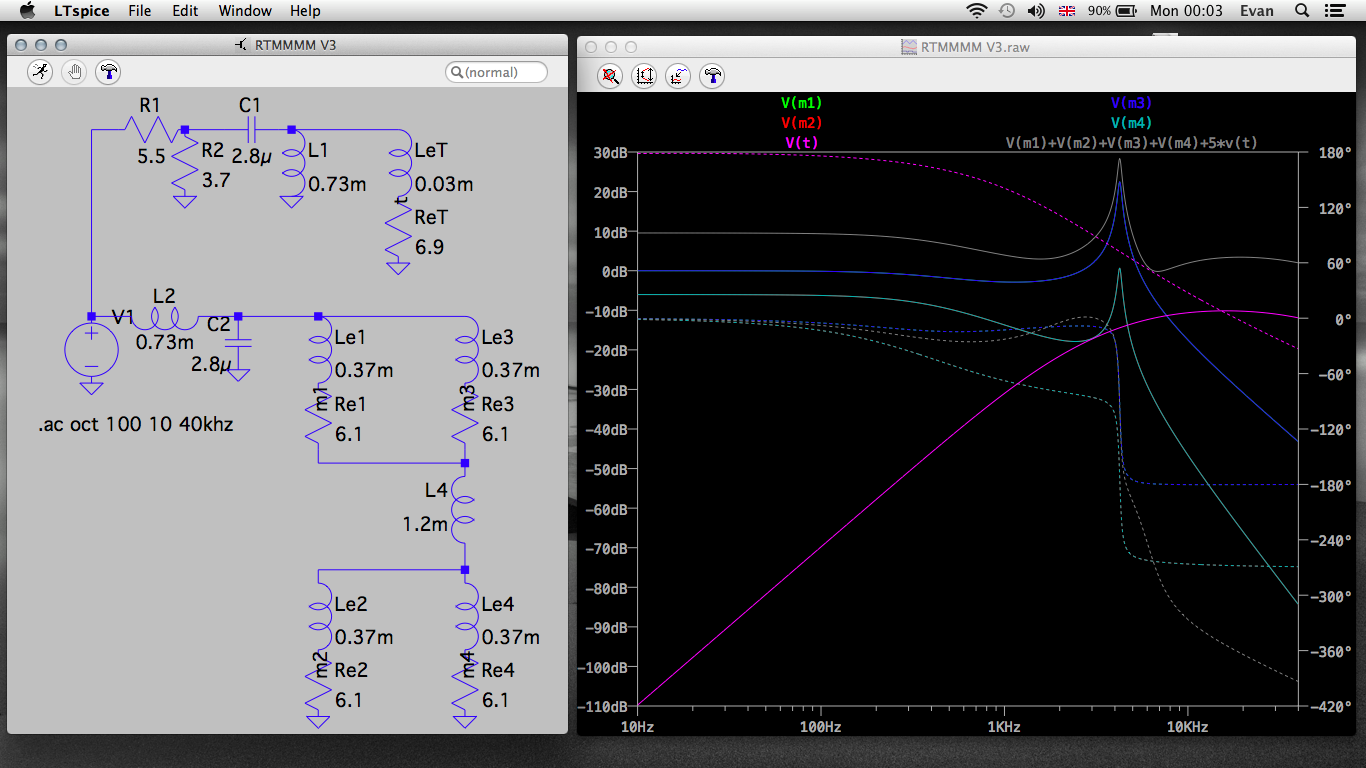Open the British flag input source menu
This screenshot has height=768, width=1366.
(1067, 11)
